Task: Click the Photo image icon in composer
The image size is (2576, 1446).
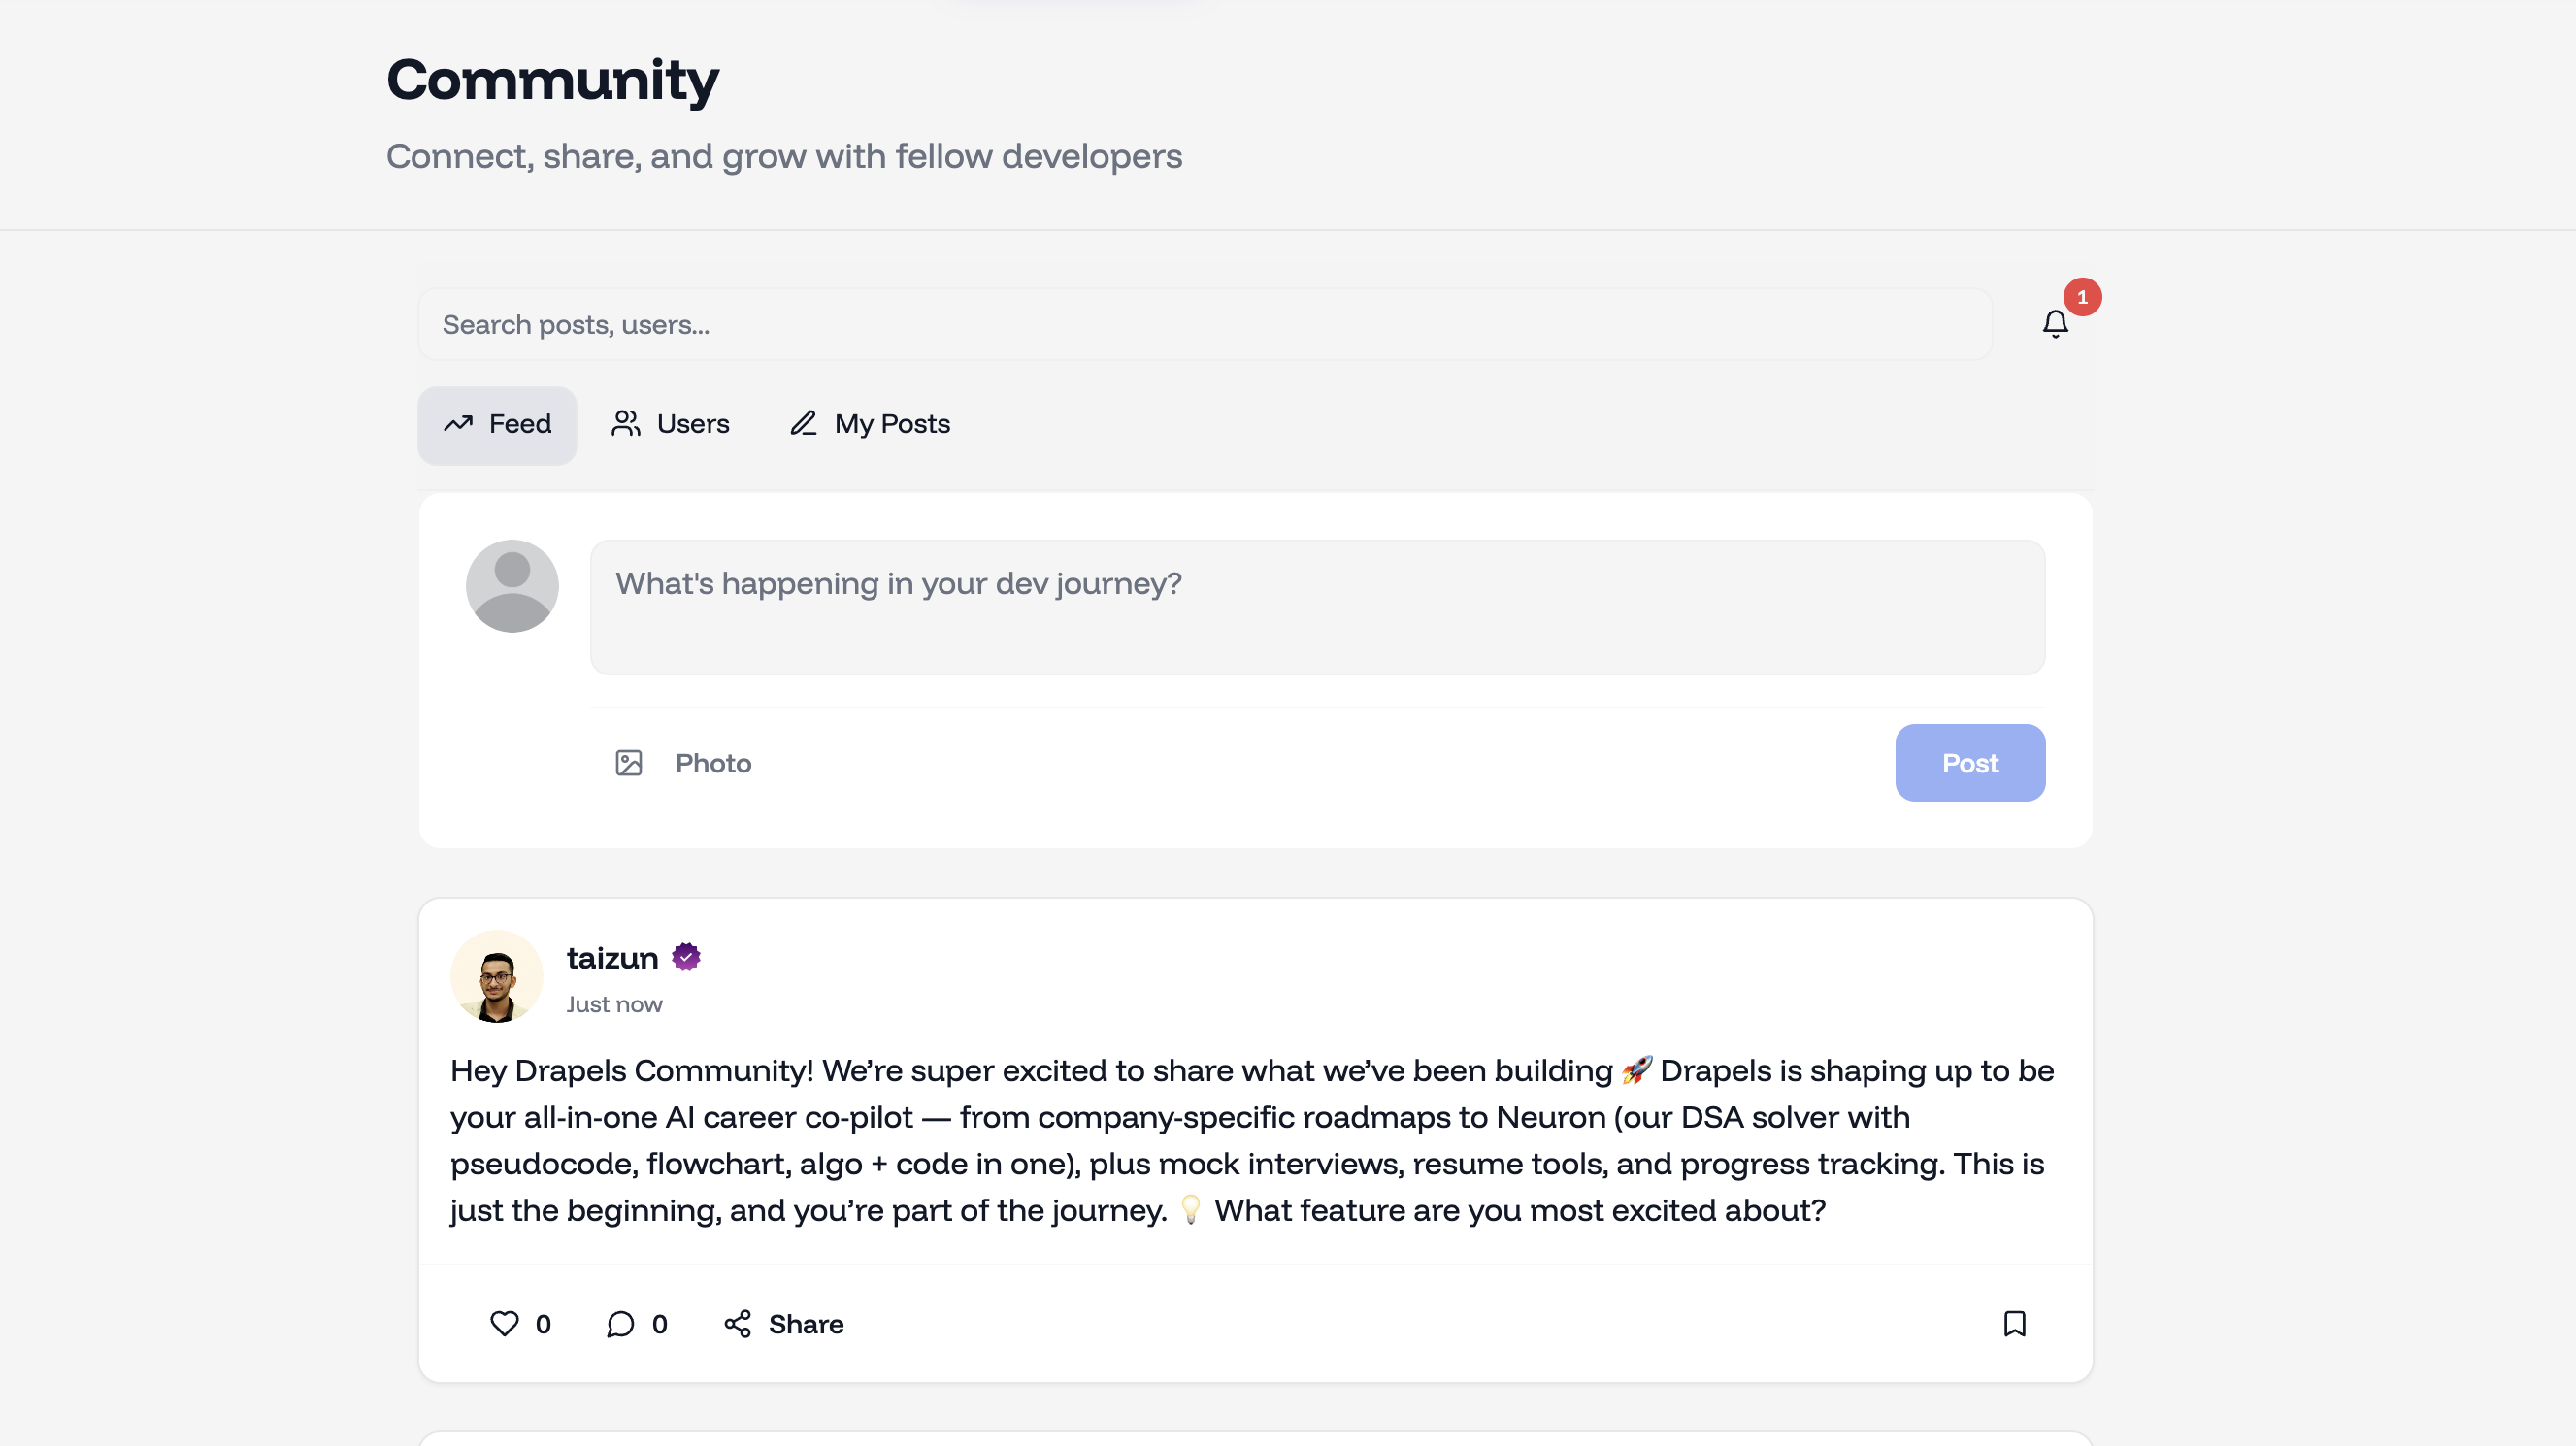Action: (628, 763)
